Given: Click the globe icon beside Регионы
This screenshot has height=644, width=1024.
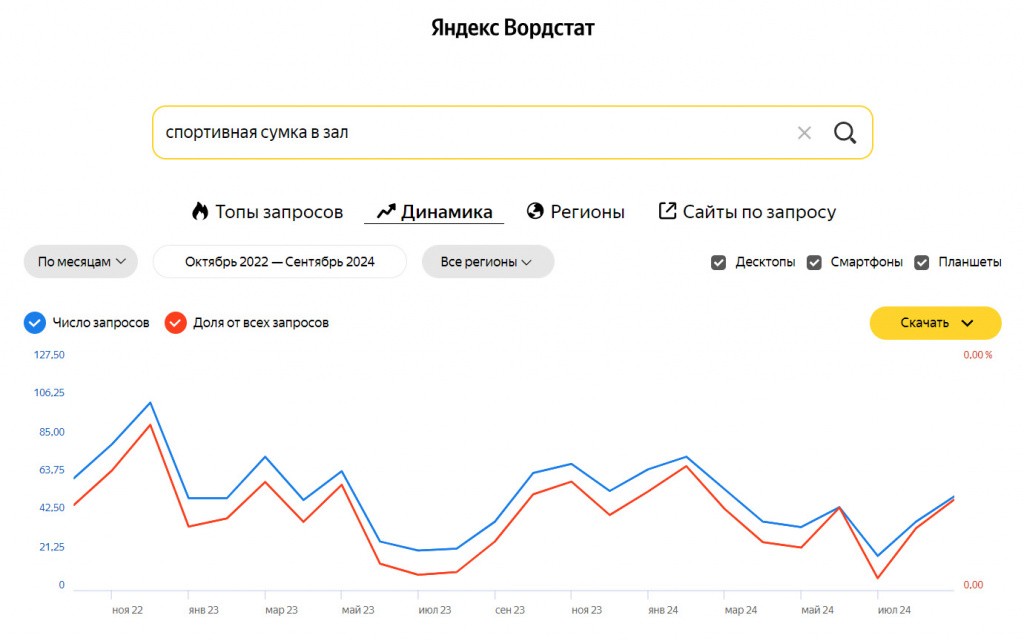Looking at the screenshot, I should coord(535,211).
